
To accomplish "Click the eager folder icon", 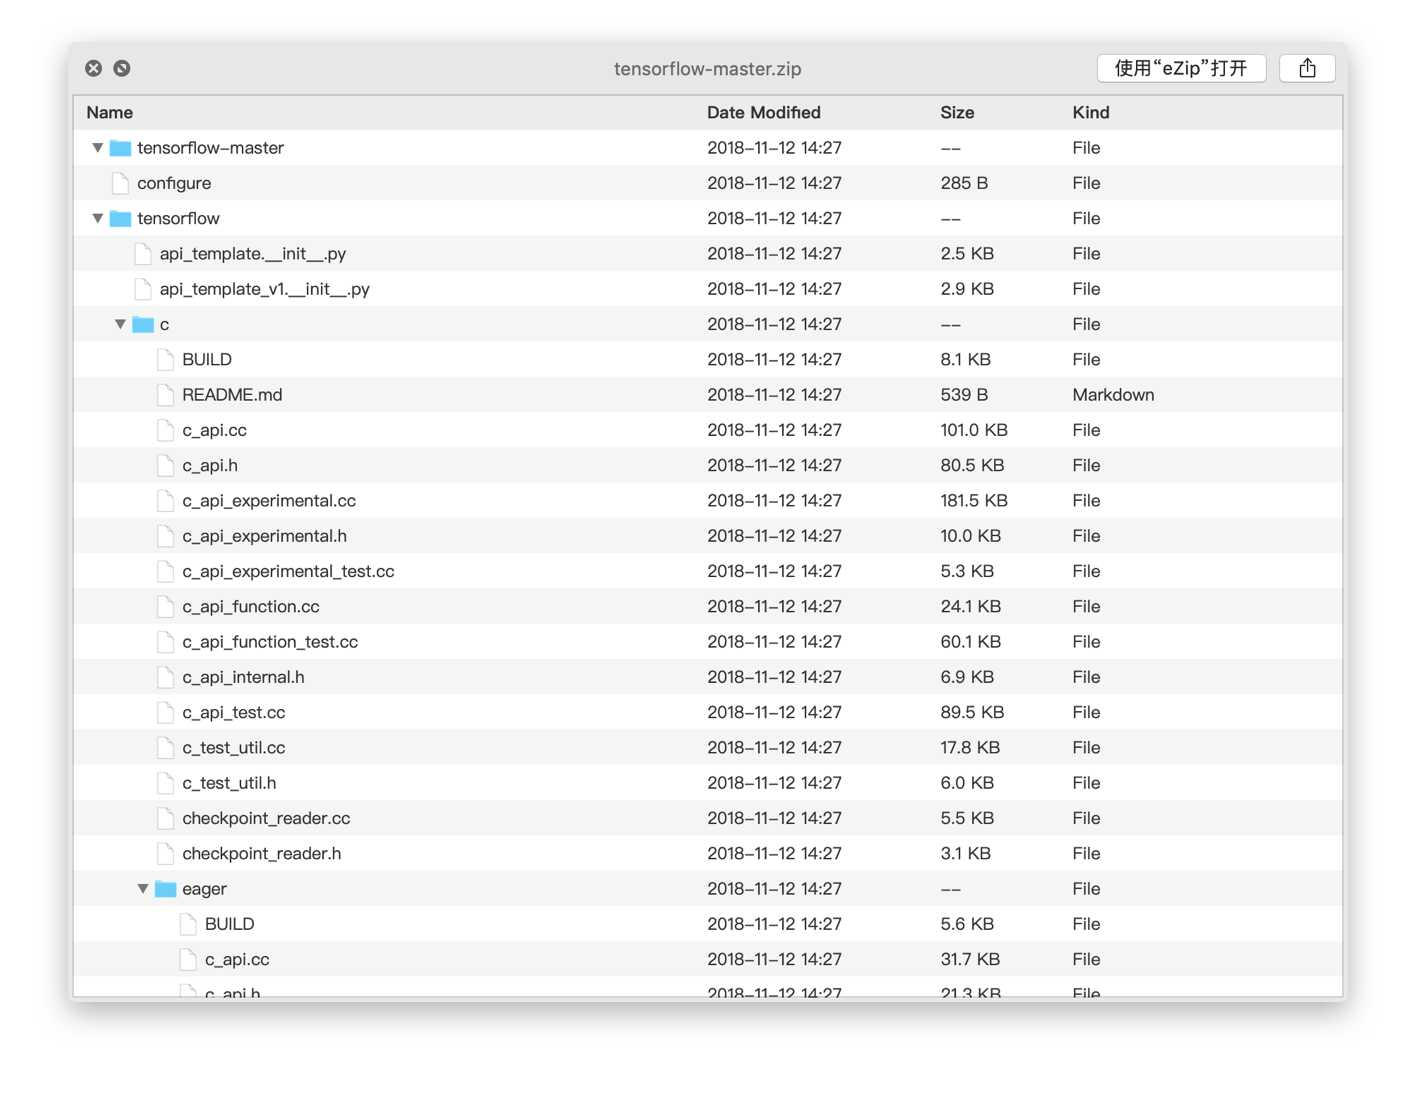I will coord(166,889).
